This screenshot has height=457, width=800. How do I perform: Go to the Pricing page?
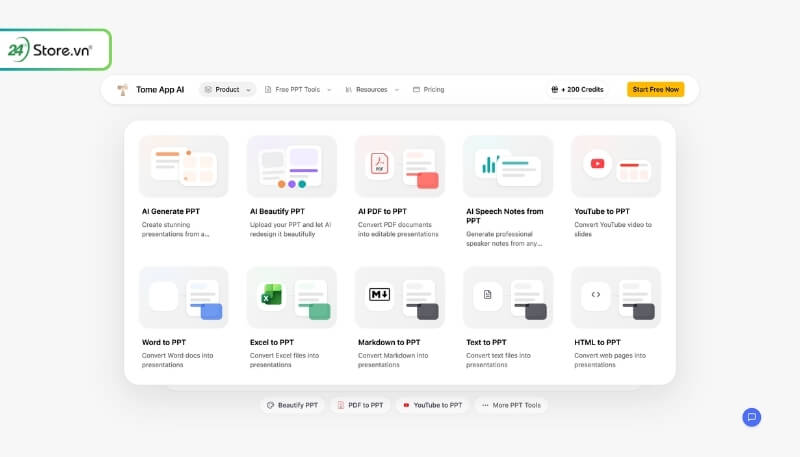429,90
